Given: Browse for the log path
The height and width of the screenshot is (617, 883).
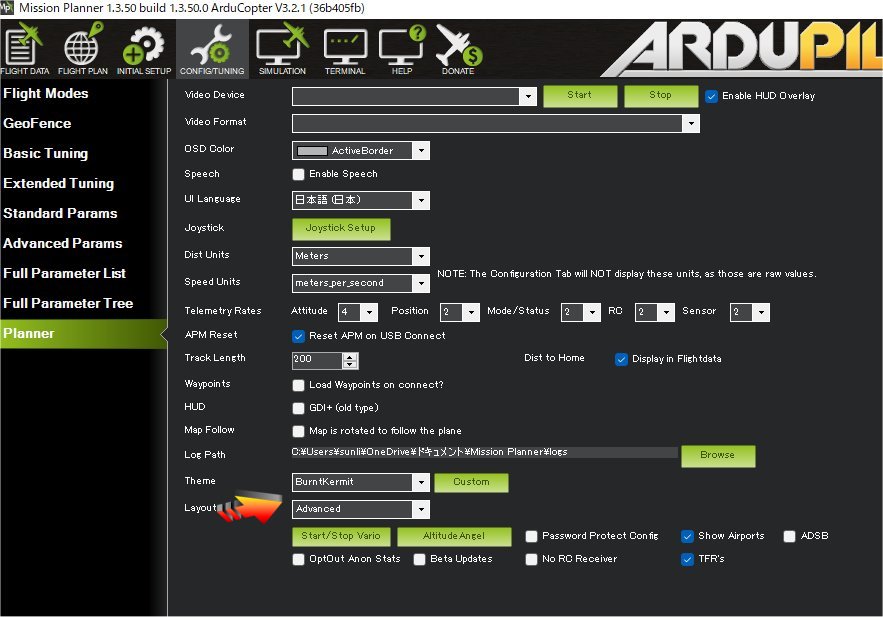Looking at the screenshot, I should pyautogui.click(x=717, y=455).
